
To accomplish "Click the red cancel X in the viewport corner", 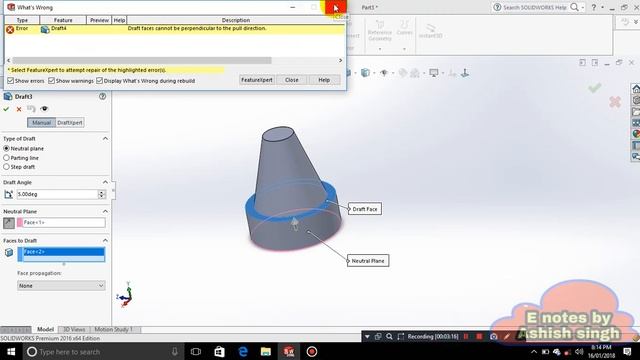I will pos(615,102).
